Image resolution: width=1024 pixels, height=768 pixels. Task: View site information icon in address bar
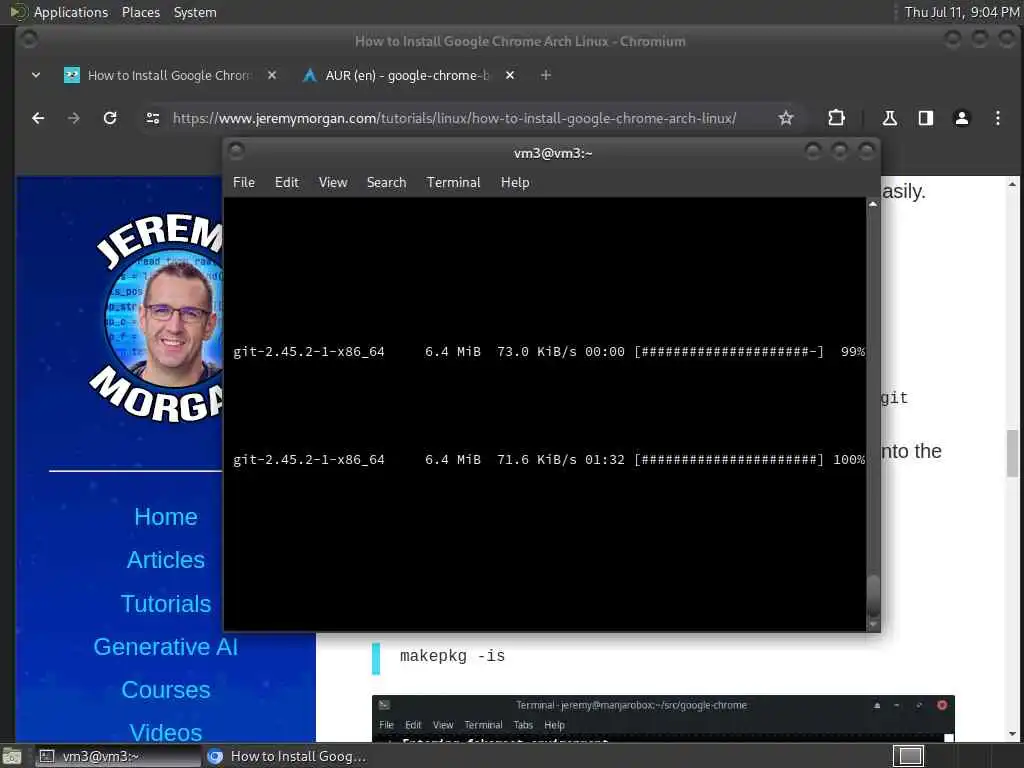pos(153,118)
